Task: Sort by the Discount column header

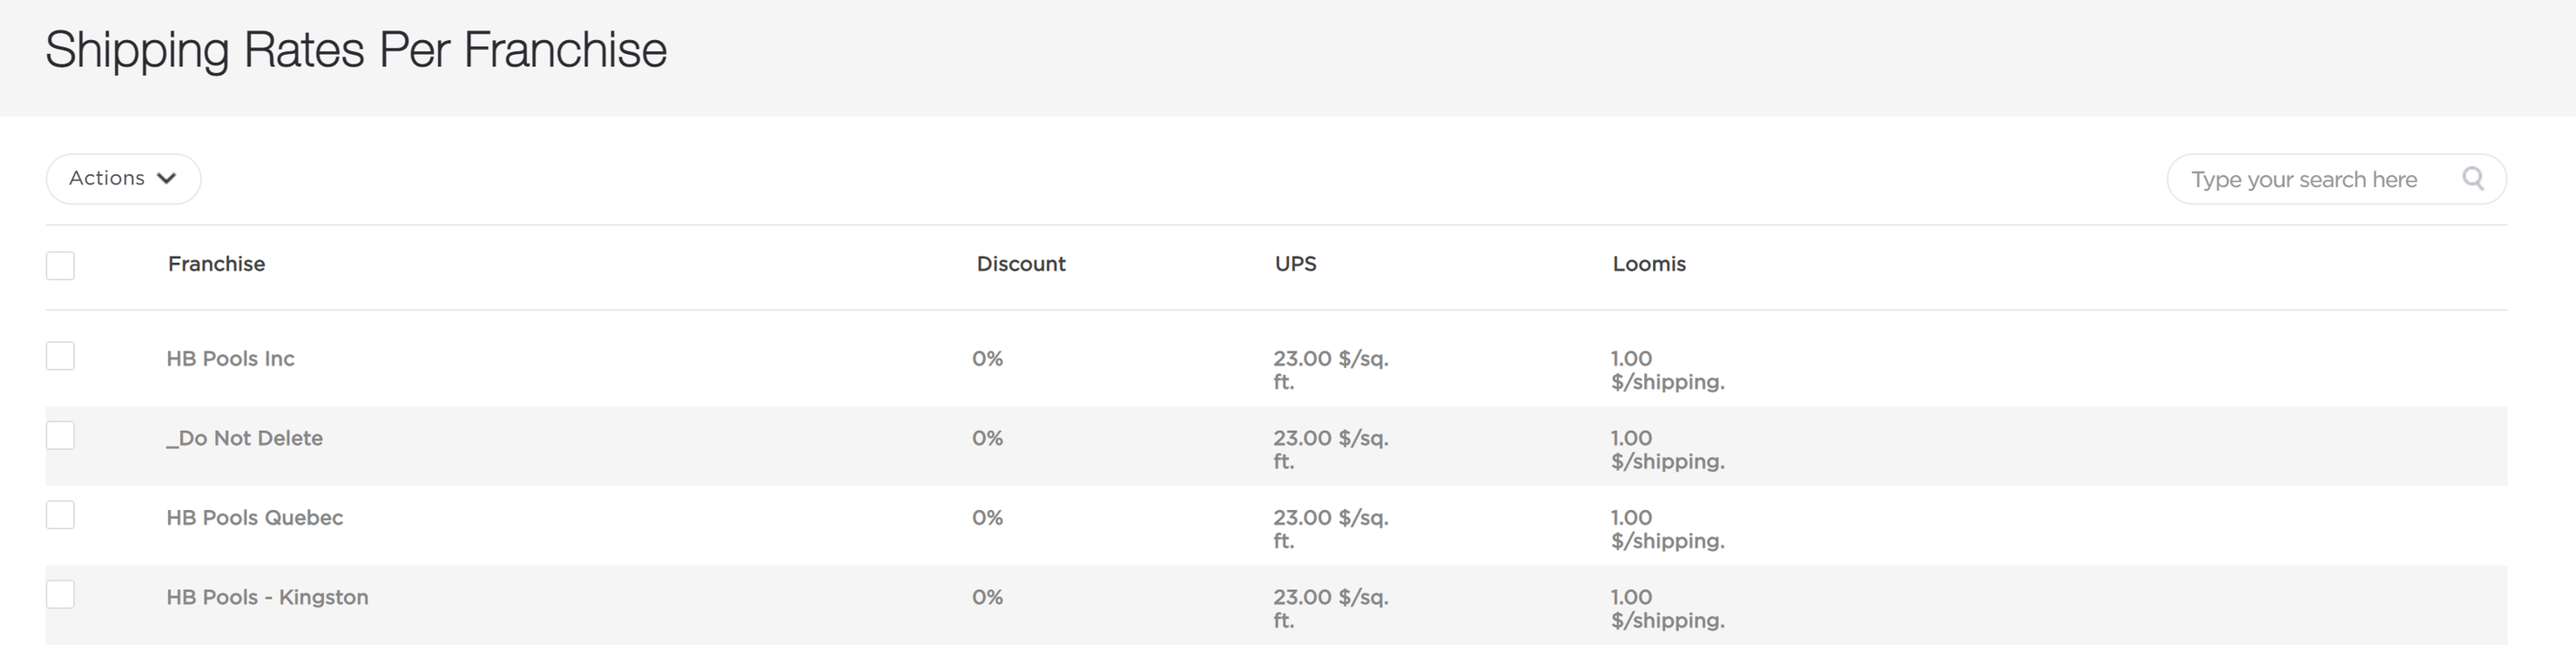Action: (x=1021, y=264)
